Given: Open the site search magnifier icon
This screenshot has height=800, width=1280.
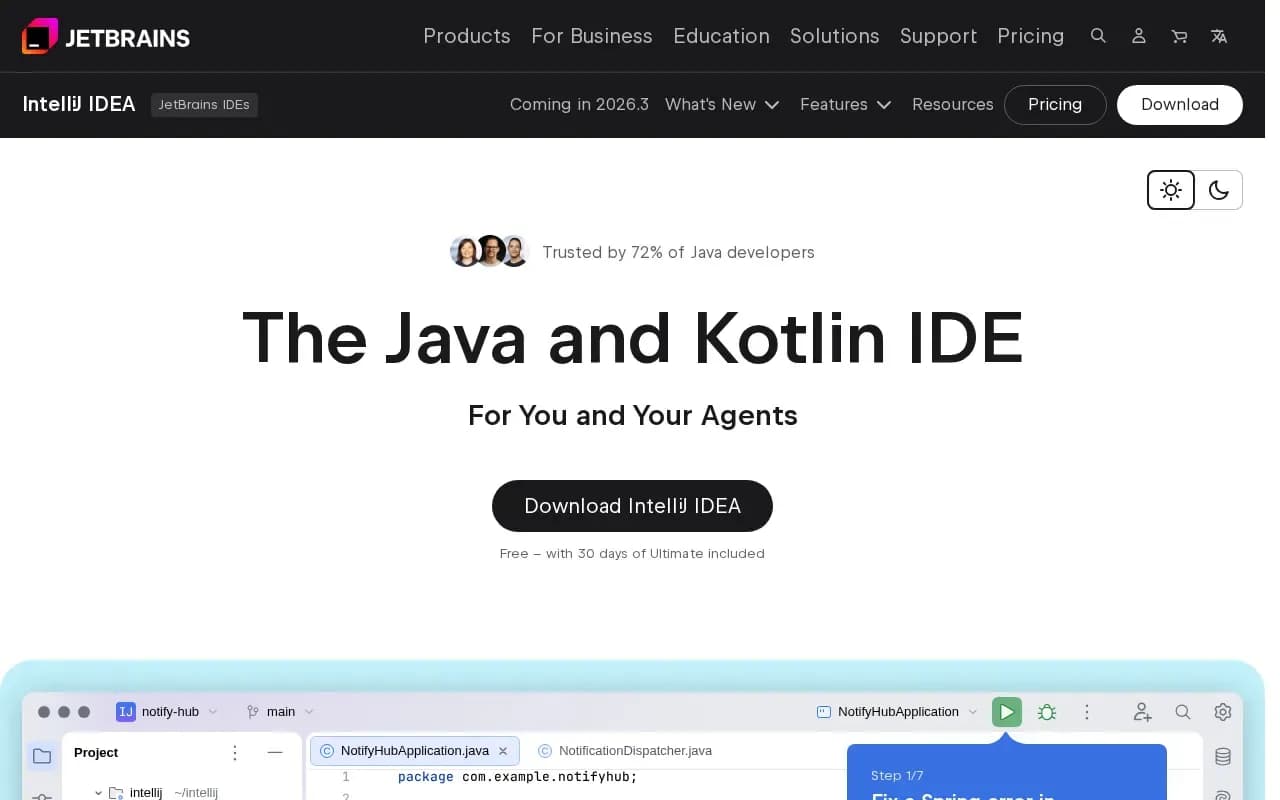Looking at the screenshot, I should point(1098,36).
